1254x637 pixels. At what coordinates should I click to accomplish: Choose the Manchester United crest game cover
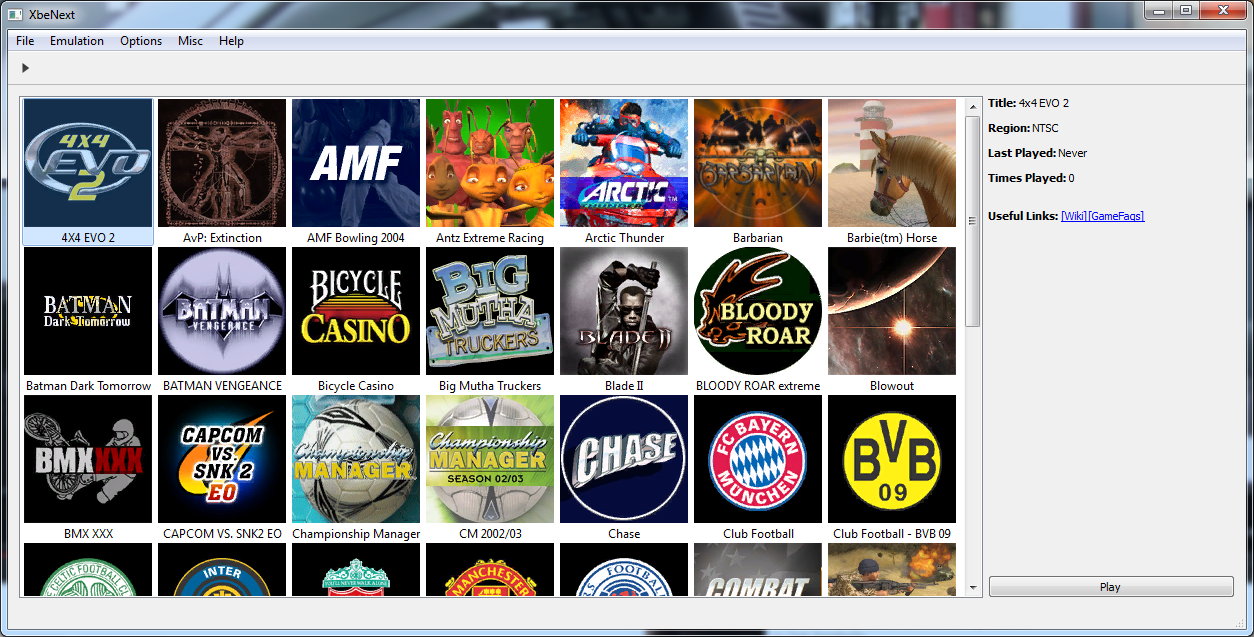[x=490, y=570]
